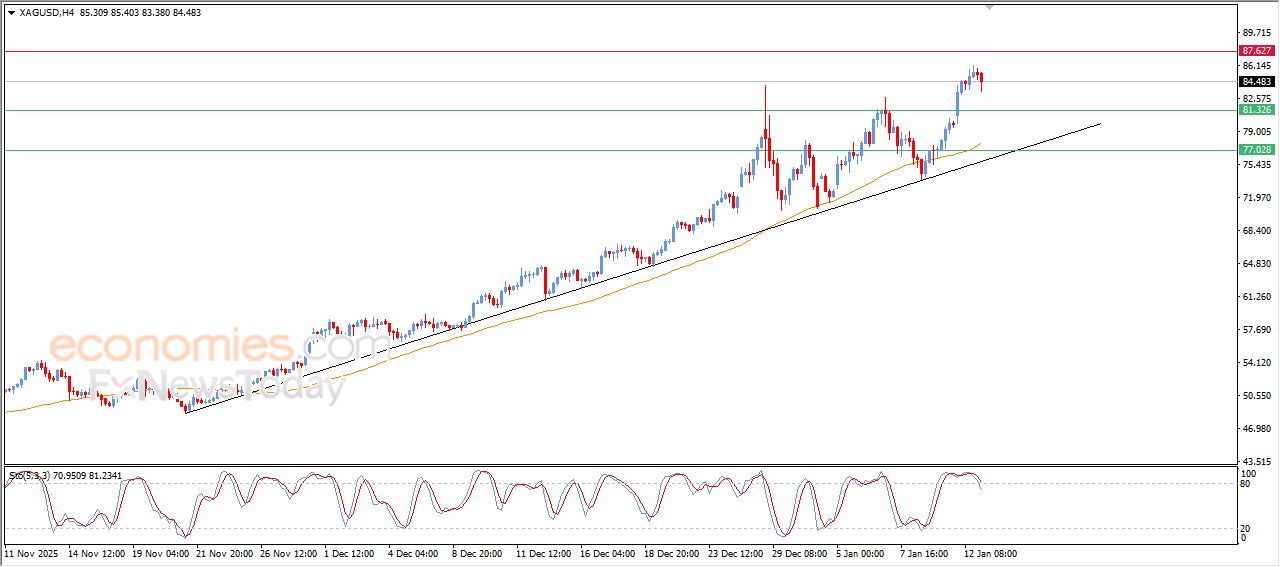The width and height of the screenshot is (1280, 567).
Task: Select the black 84.483 current price label
Action: tap(1255, 82)
